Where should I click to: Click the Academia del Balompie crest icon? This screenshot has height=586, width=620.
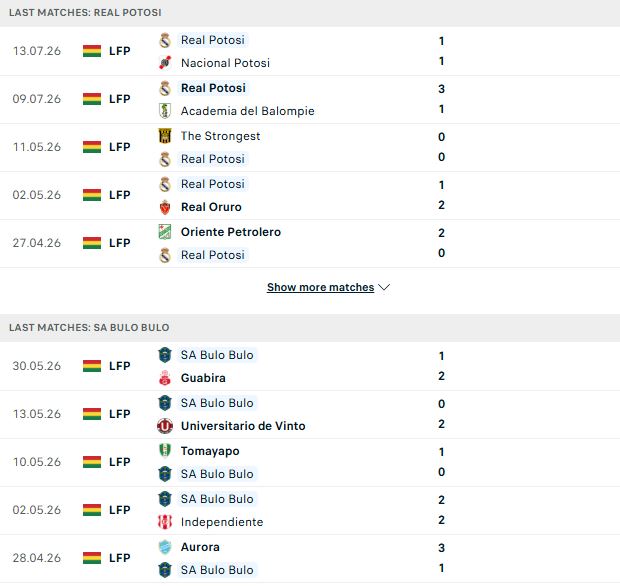click(165, 111)
